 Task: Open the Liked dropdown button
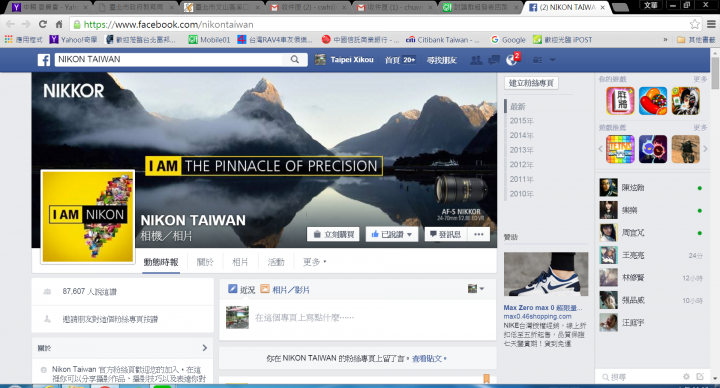tap(392, 234)
